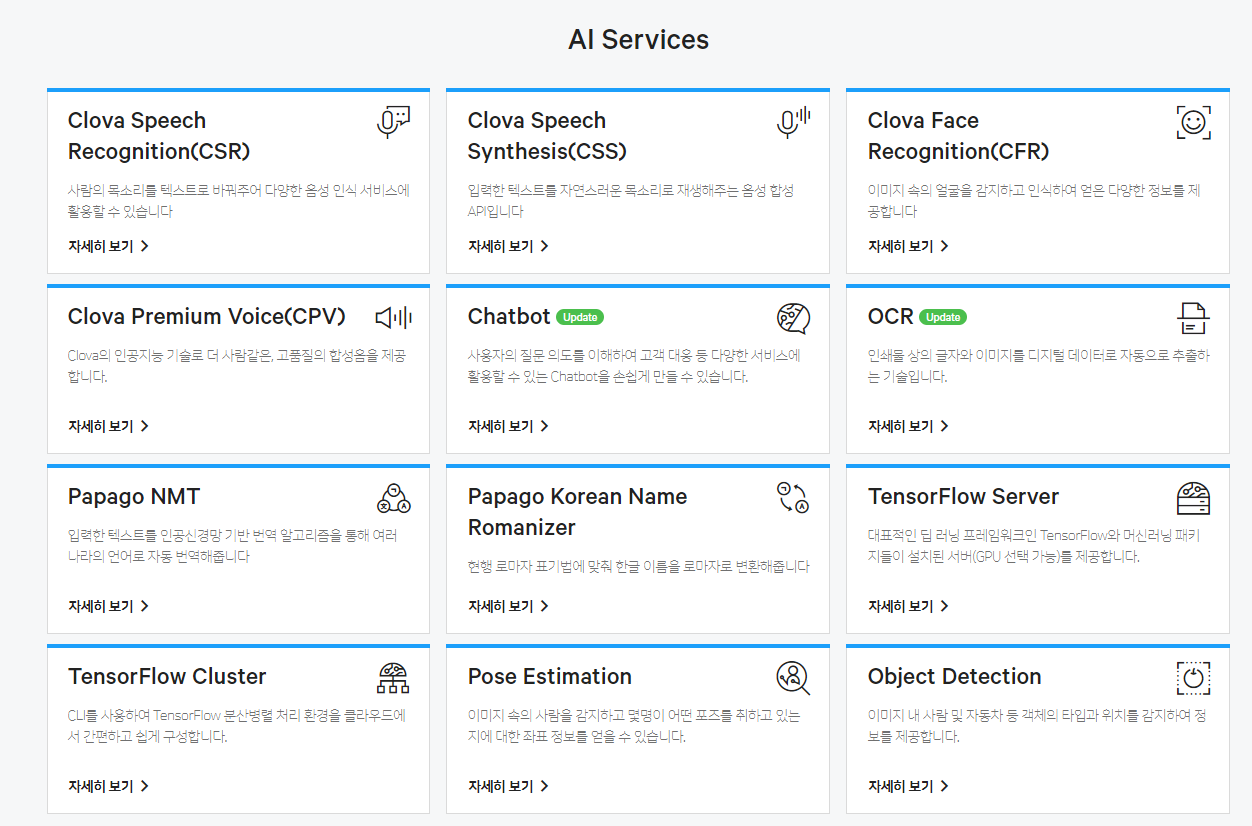Click the Pose Estimation title
The height and width of the screenshot is (826, 1252).
tap(550, 677)
